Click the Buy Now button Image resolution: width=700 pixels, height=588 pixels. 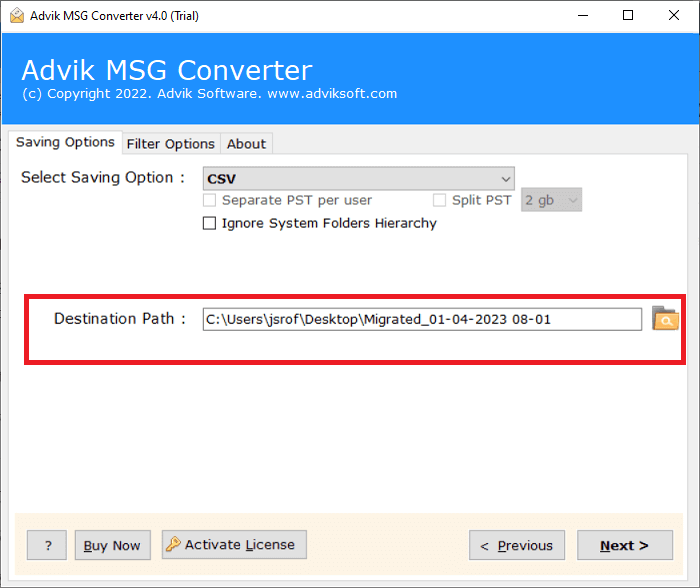(x=112, y=545)
